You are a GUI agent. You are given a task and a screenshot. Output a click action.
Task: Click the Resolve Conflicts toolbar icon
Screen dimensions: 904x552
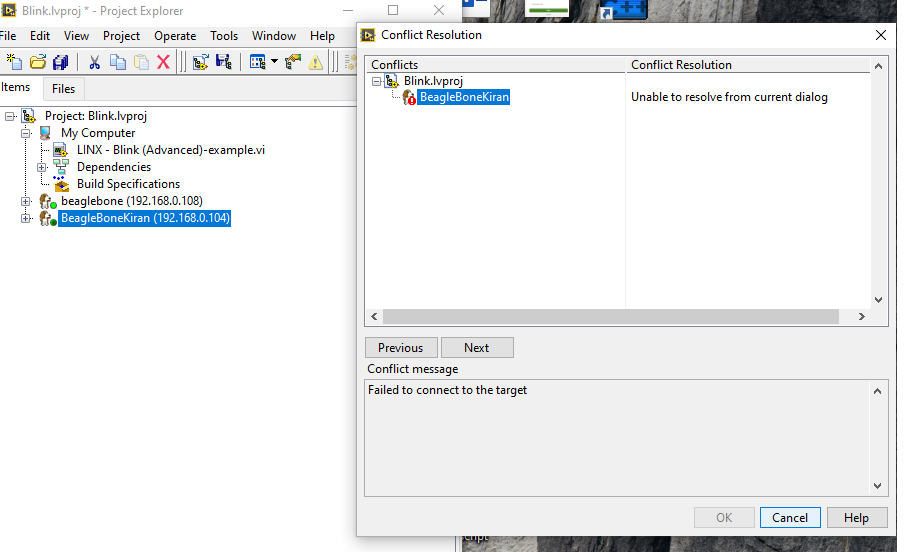click(x=293, y=62)
